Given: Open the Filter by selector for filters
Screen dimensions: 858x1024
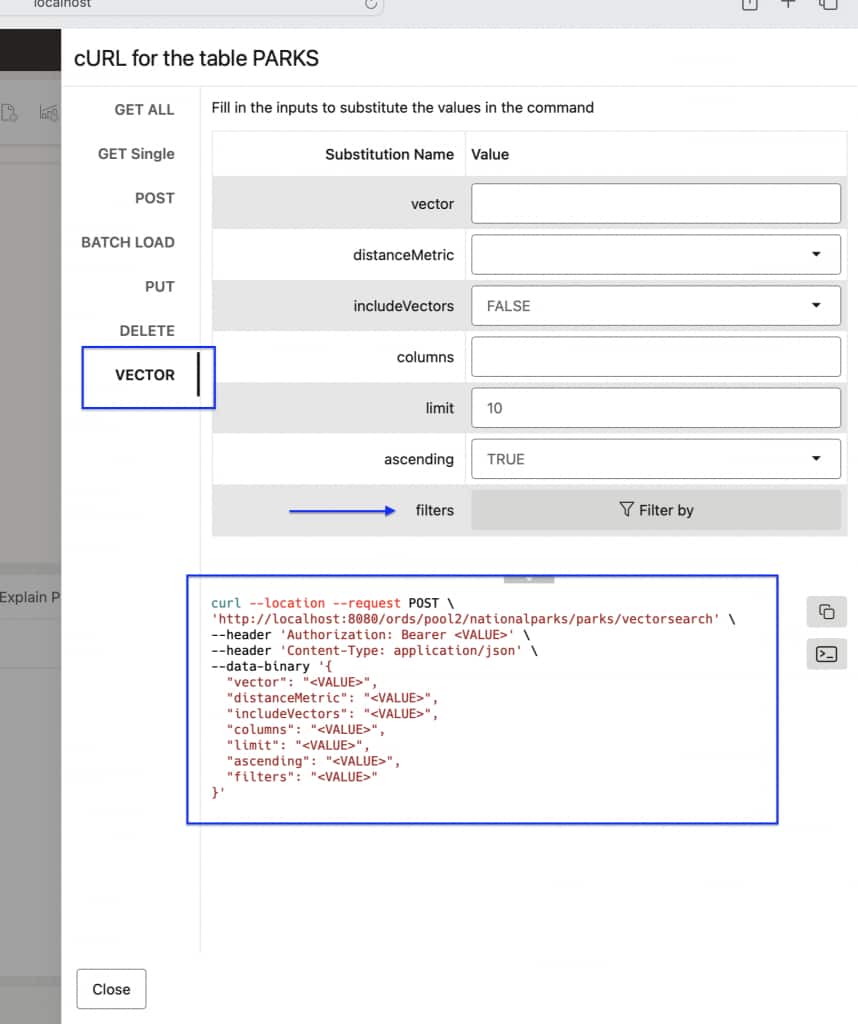Looking at the screenshot, I should [656, 510].
